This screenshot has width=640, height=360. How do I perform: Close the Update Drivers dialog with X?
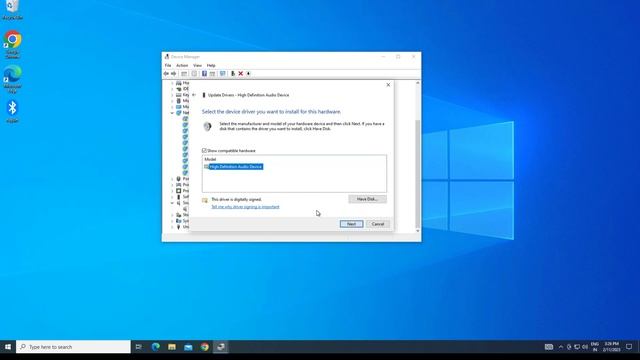coord(388,84)
